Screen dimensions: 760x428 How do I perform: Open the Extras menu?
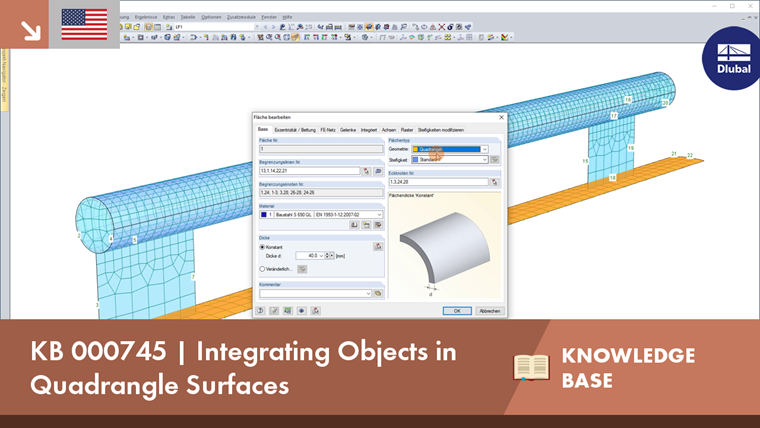pyautogui.click(x=169, y=17)
